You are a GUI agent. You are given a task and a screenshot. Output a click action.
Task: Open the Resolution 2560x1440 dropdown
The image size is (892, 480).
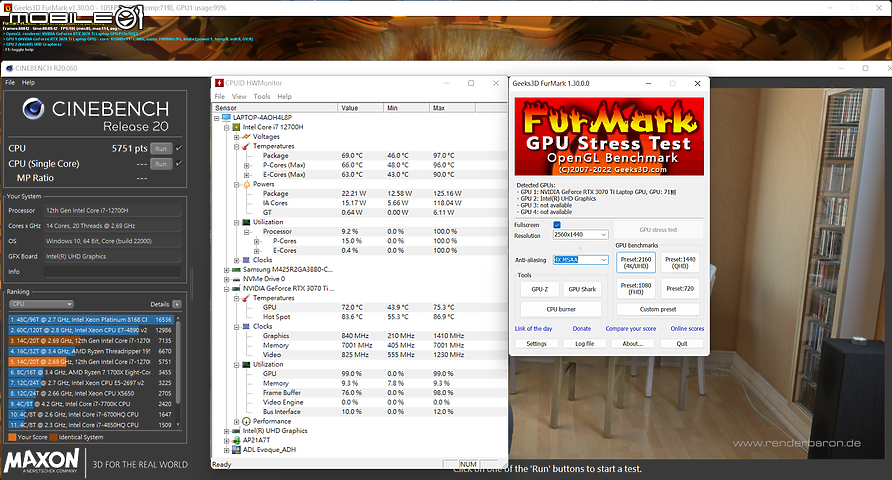pos(580,235)
